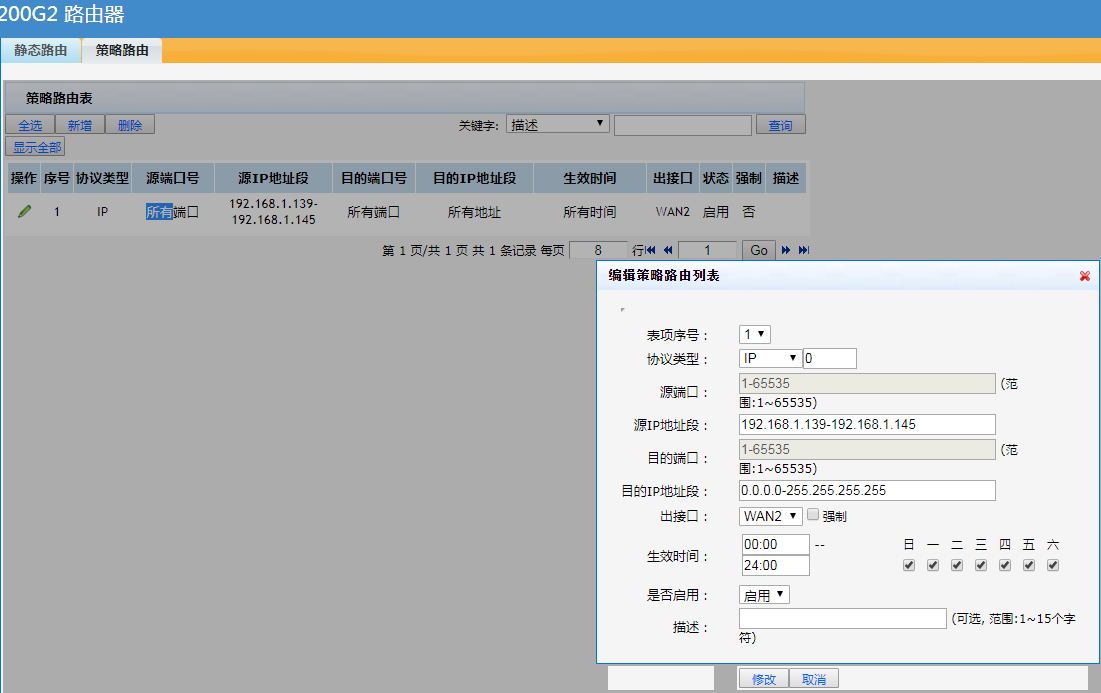
Task: Click the pencil icon to edit rule 1
Action: (24, 211)
